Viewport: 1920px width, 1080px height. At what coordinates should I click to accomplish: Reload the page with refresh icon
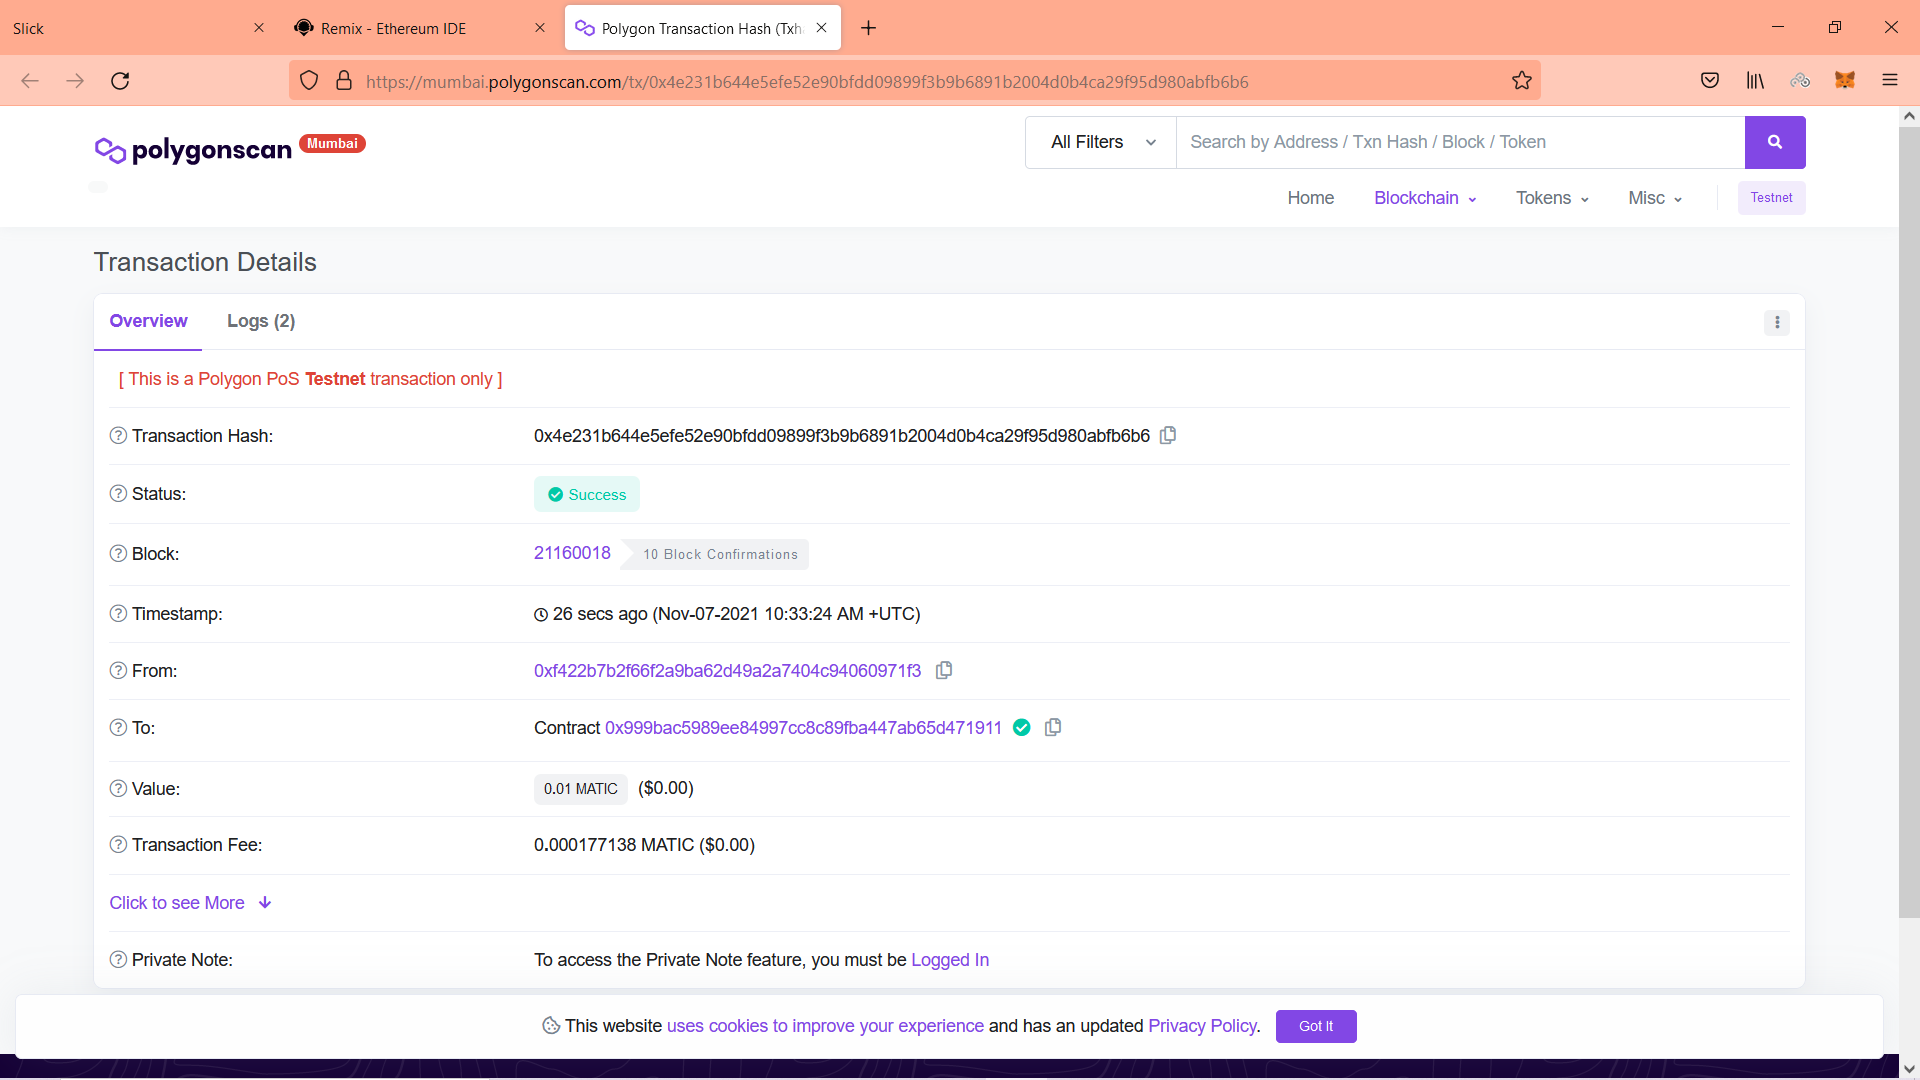tap(120, 81)
